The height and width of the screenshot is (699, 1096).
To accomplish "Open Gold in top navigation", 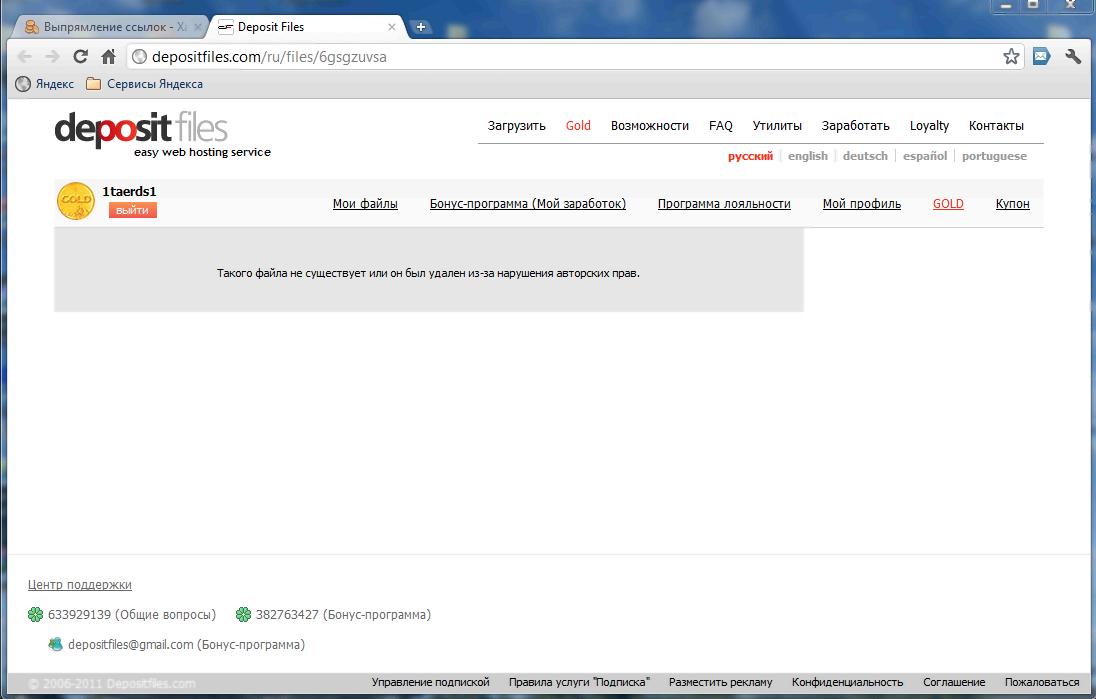I will click(x=578, y=126).
